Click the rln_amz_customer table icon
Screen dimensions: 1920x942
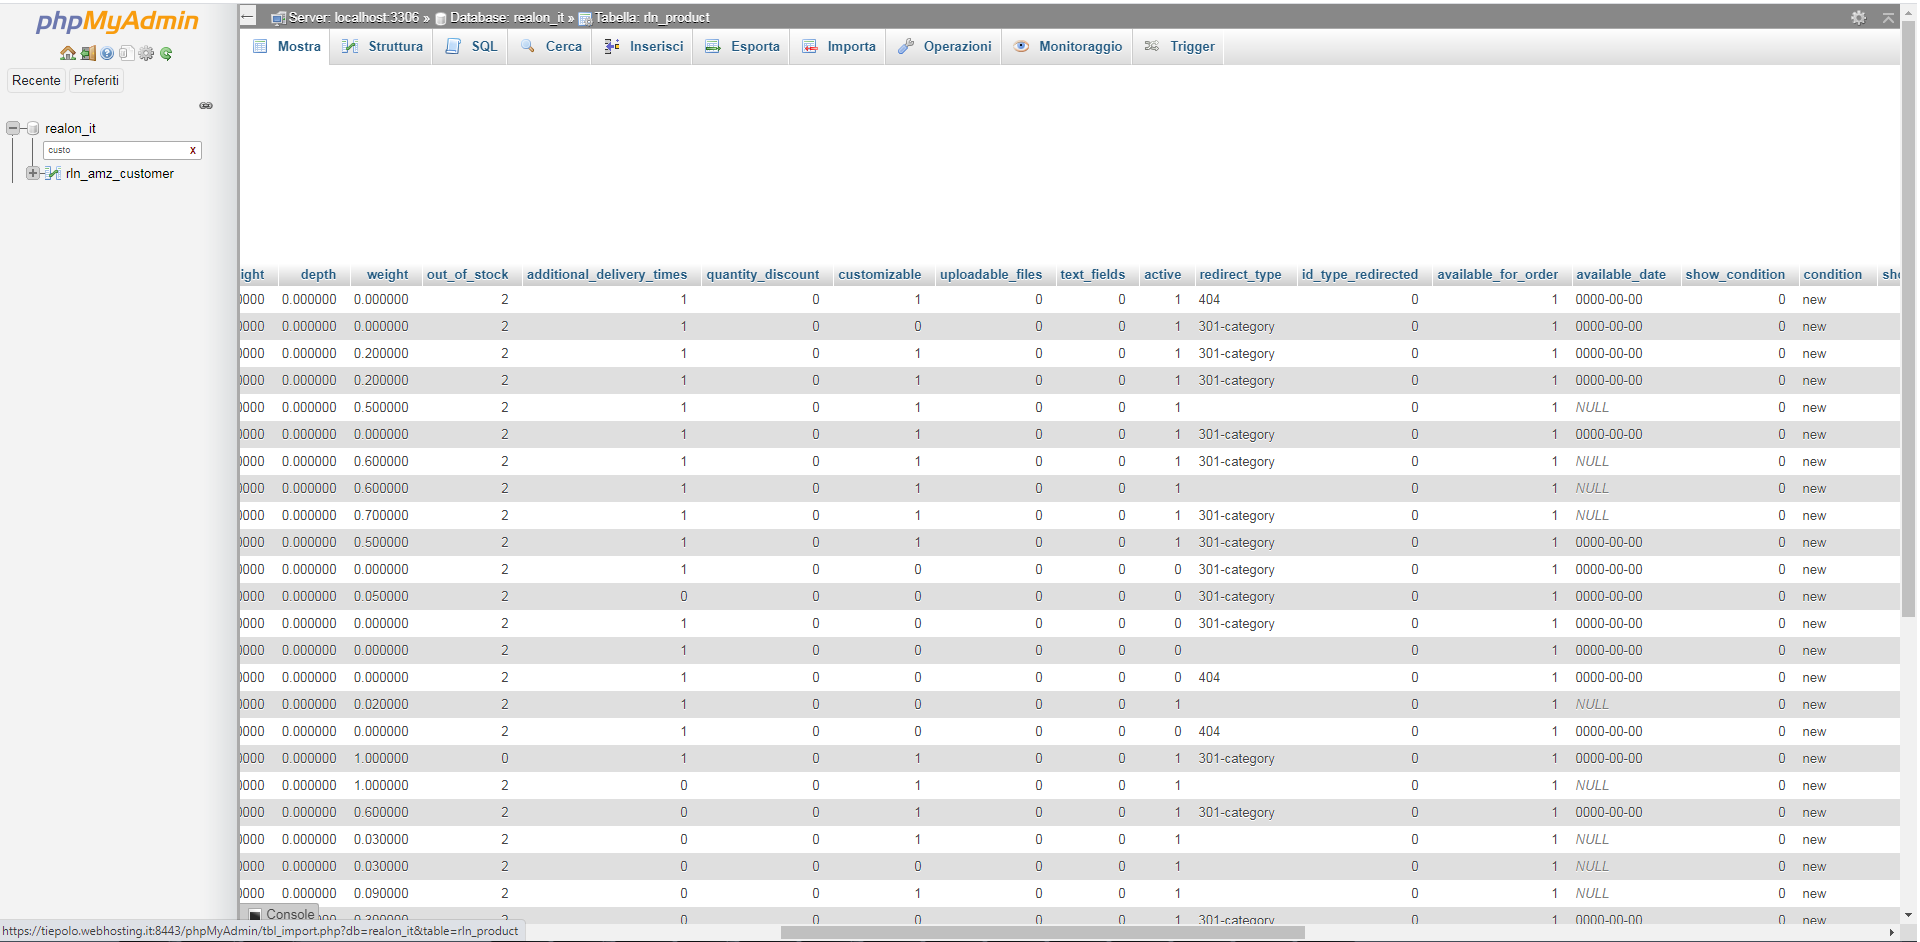coord(54,173)
